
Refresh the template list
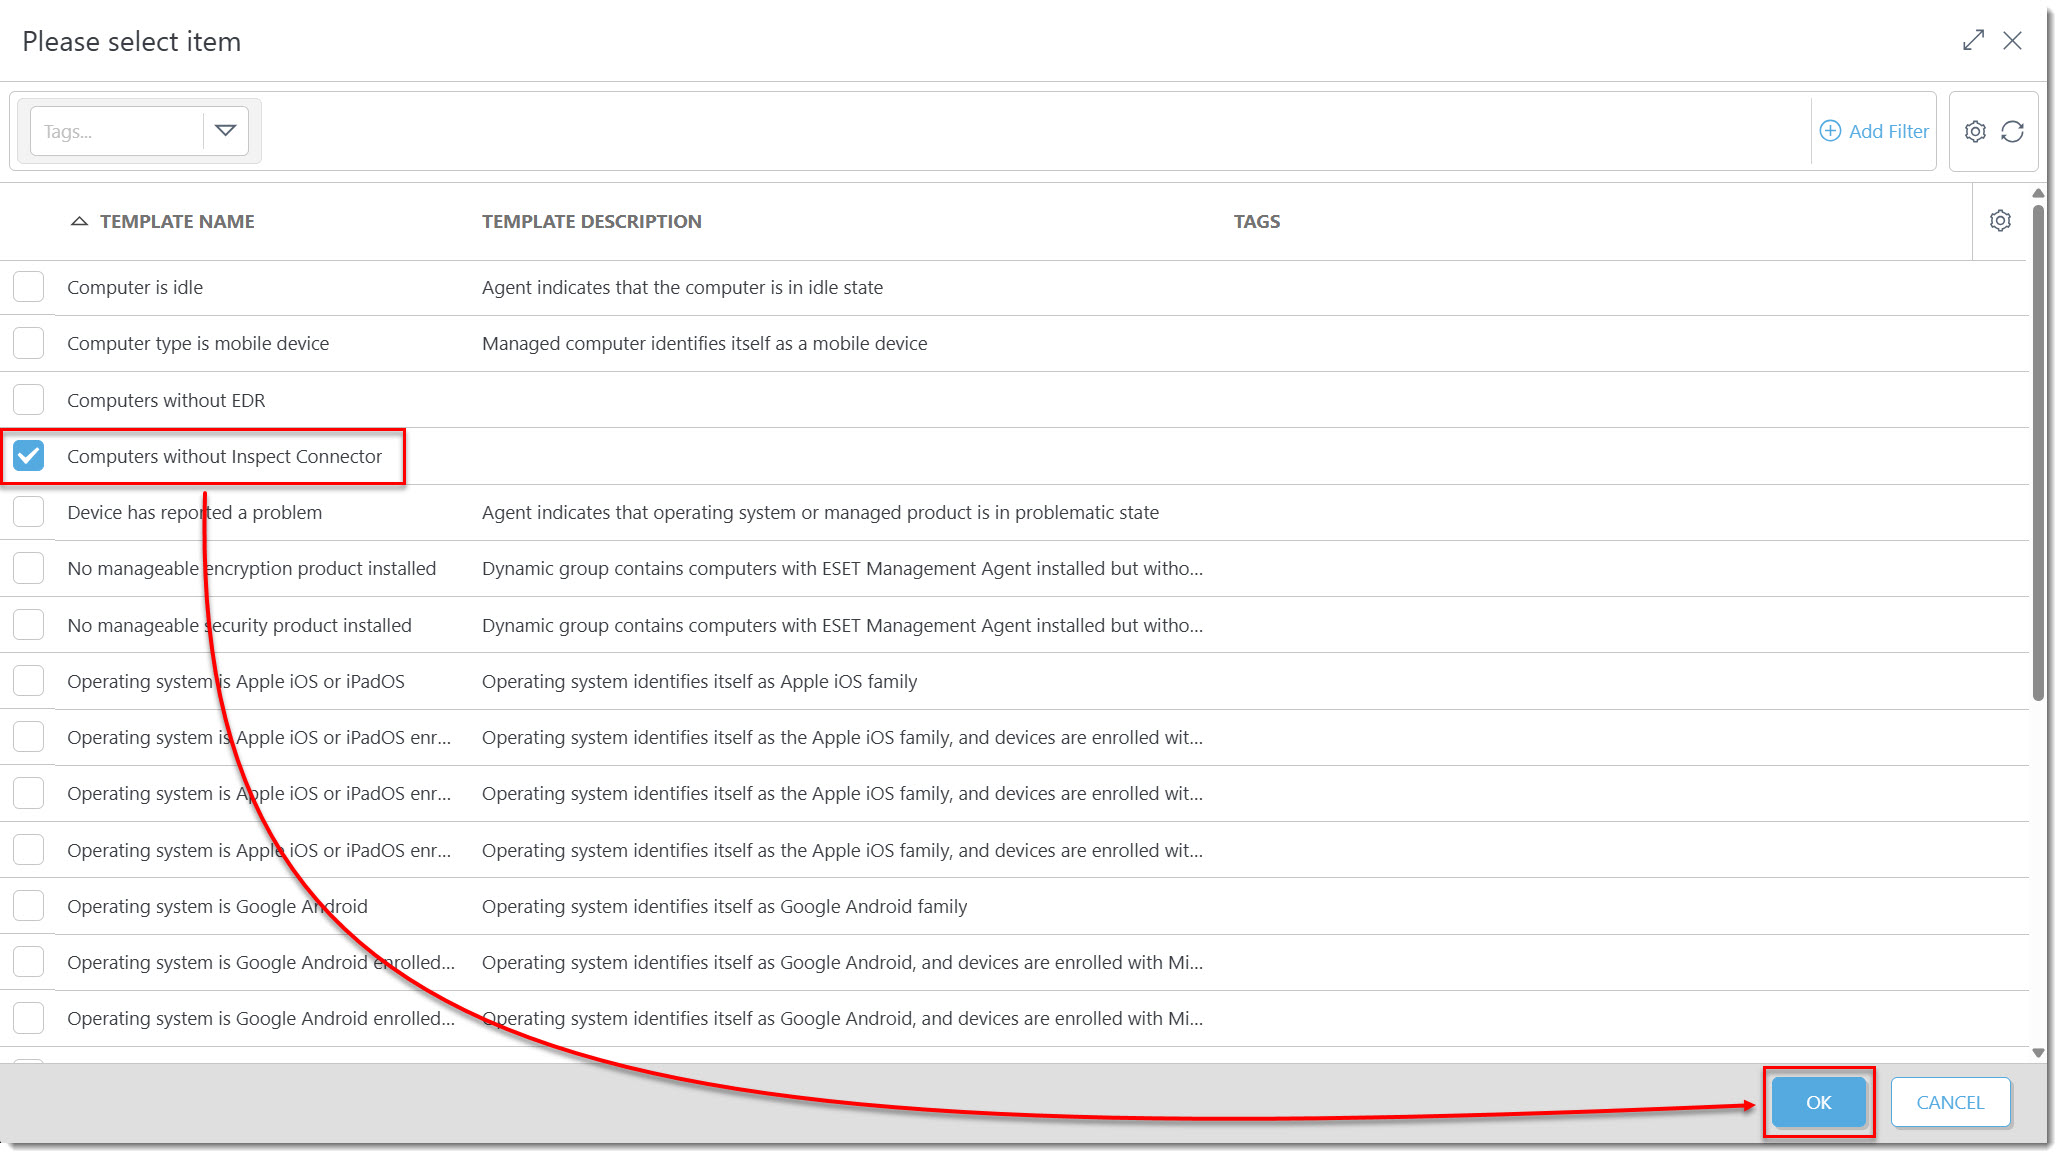(2013, 131)
